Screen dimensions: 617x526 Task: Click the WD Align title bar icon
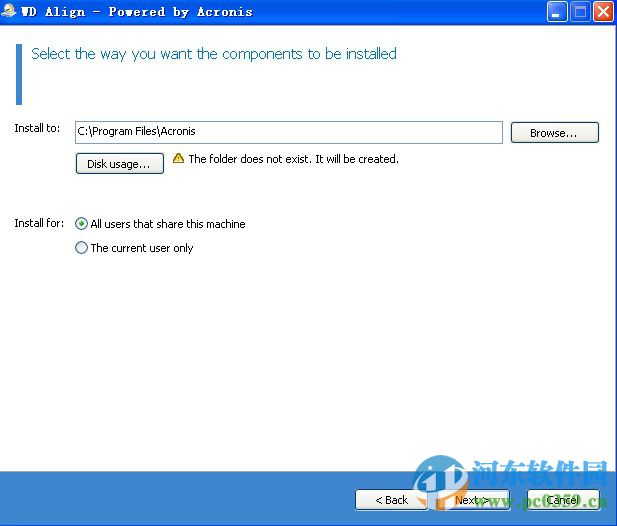(8, 11)
